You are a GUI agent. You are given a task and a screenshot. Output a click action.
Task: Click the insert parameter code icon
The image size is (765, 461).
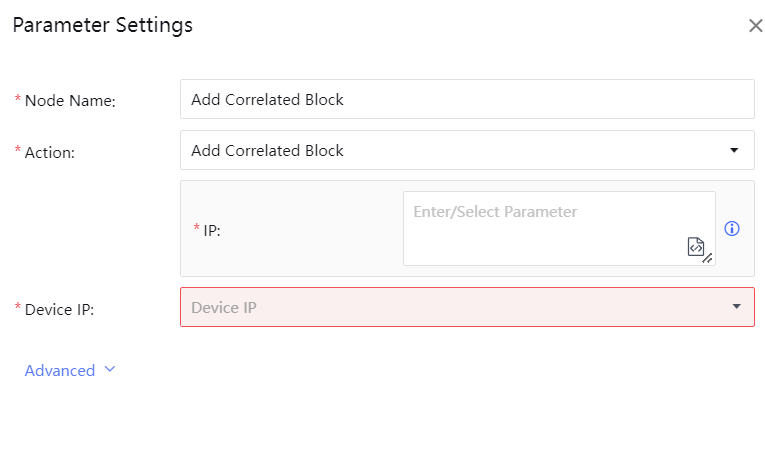point(696,246)
